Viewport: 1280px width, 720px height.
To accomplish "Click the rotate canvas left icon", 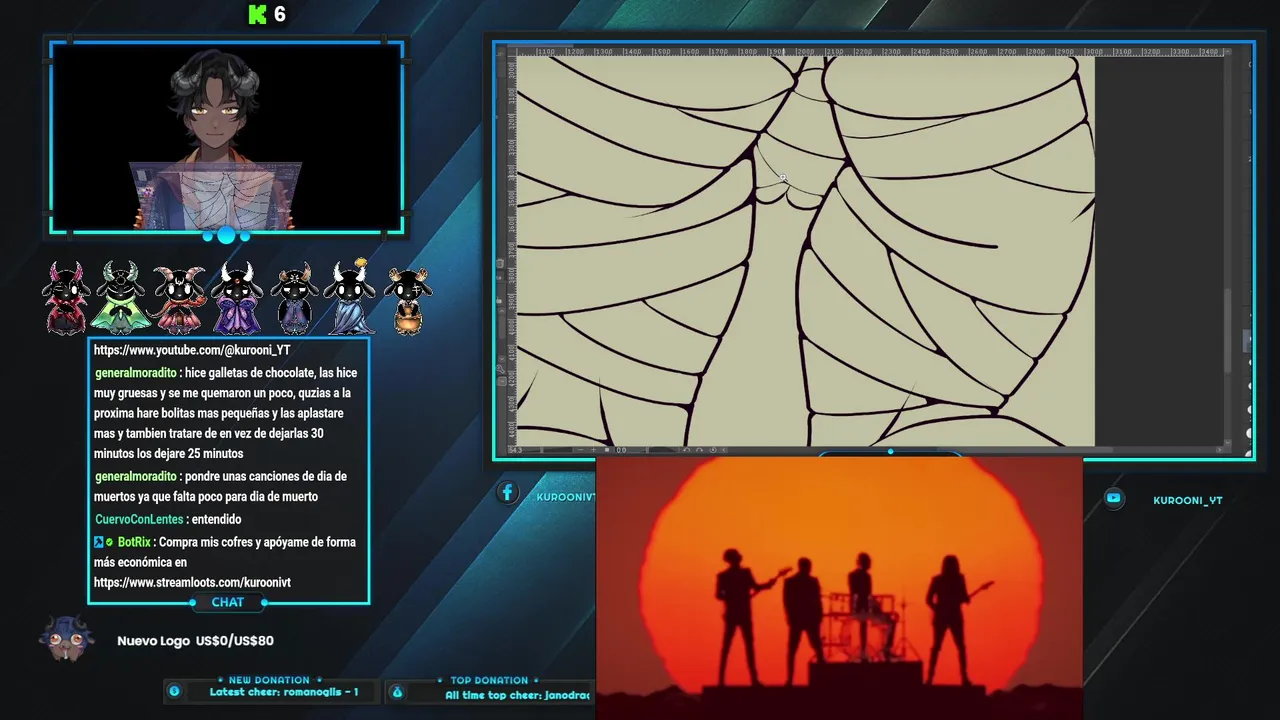I will click(687, 450).
